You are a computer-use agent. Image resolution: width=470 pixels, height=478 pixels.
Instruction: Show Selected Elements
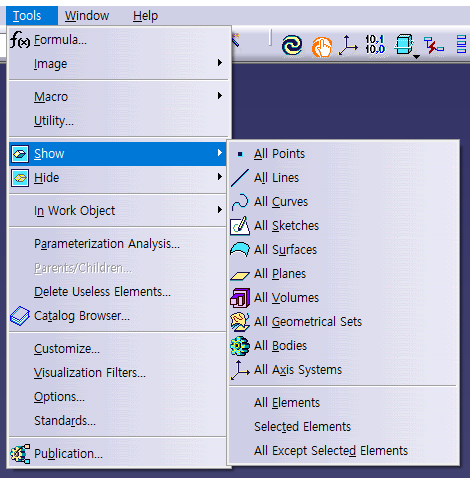[x=343, y=427]
